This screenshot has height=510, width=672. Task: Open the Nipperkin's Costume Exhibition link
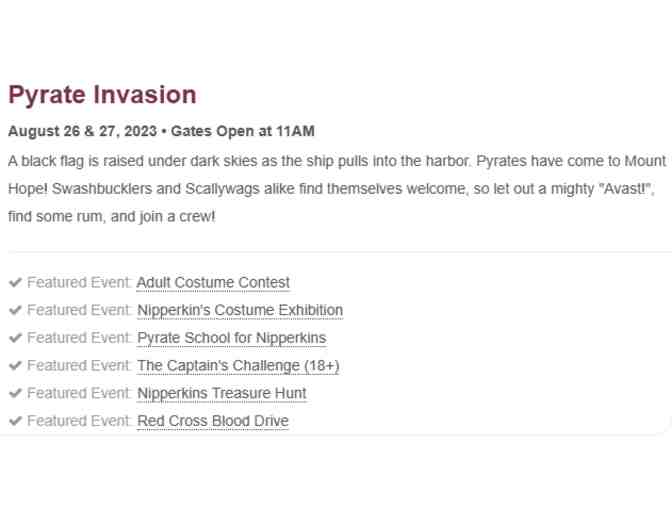coord(240,311)
